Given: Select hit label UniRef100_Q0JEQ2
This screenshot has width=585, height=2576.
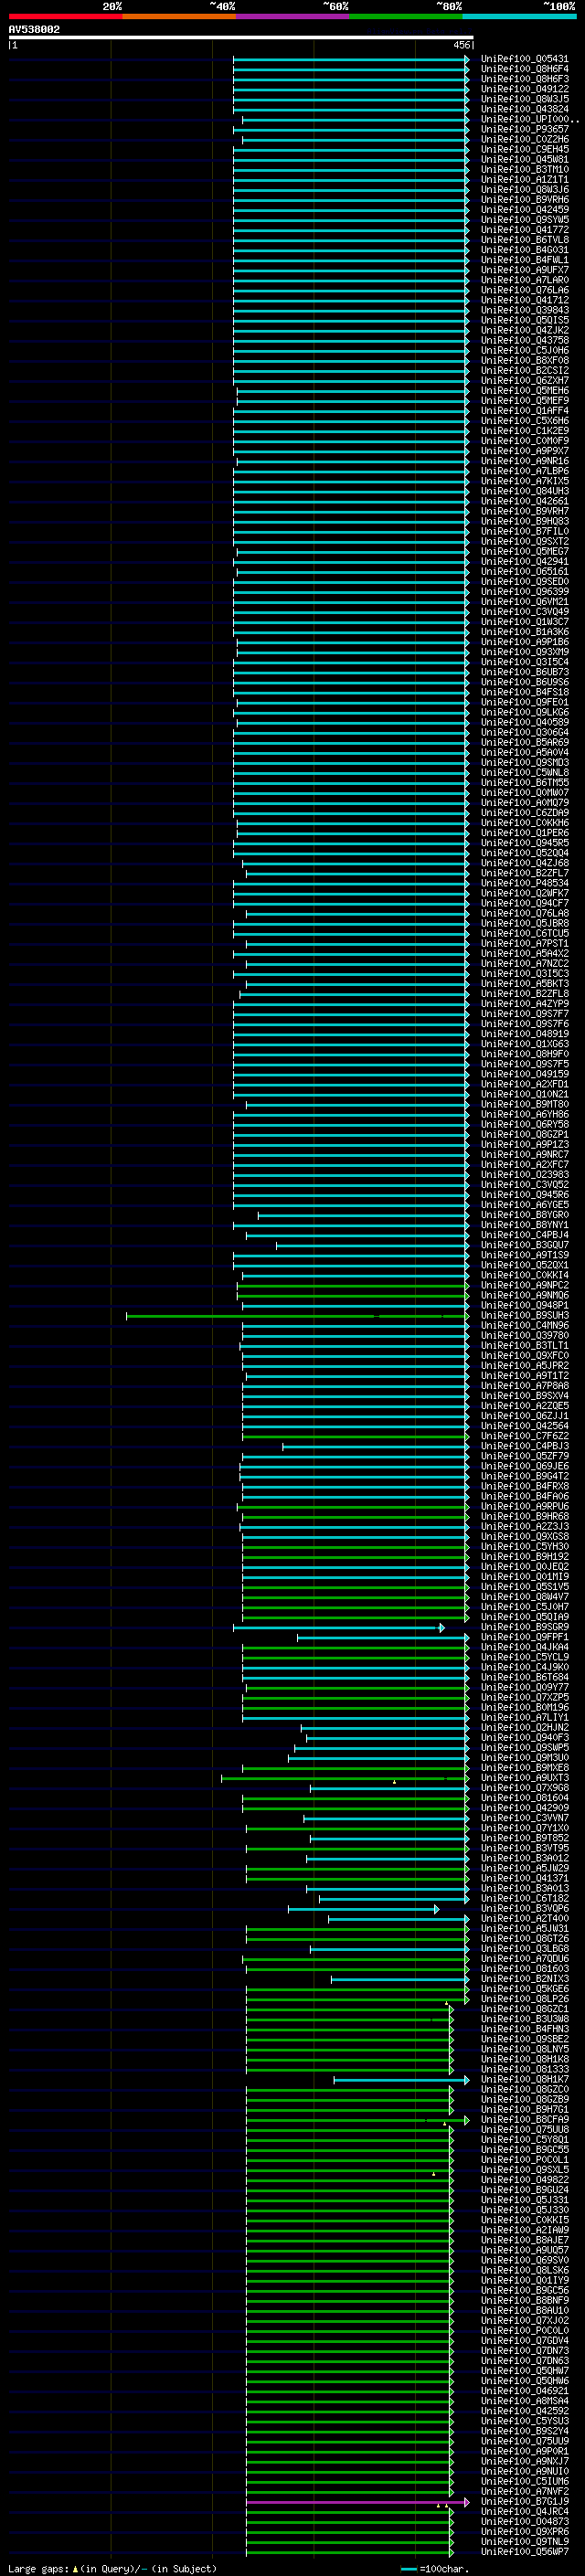Looking at the screenshot, I should pyautogui.click(x=524, y=1567).
